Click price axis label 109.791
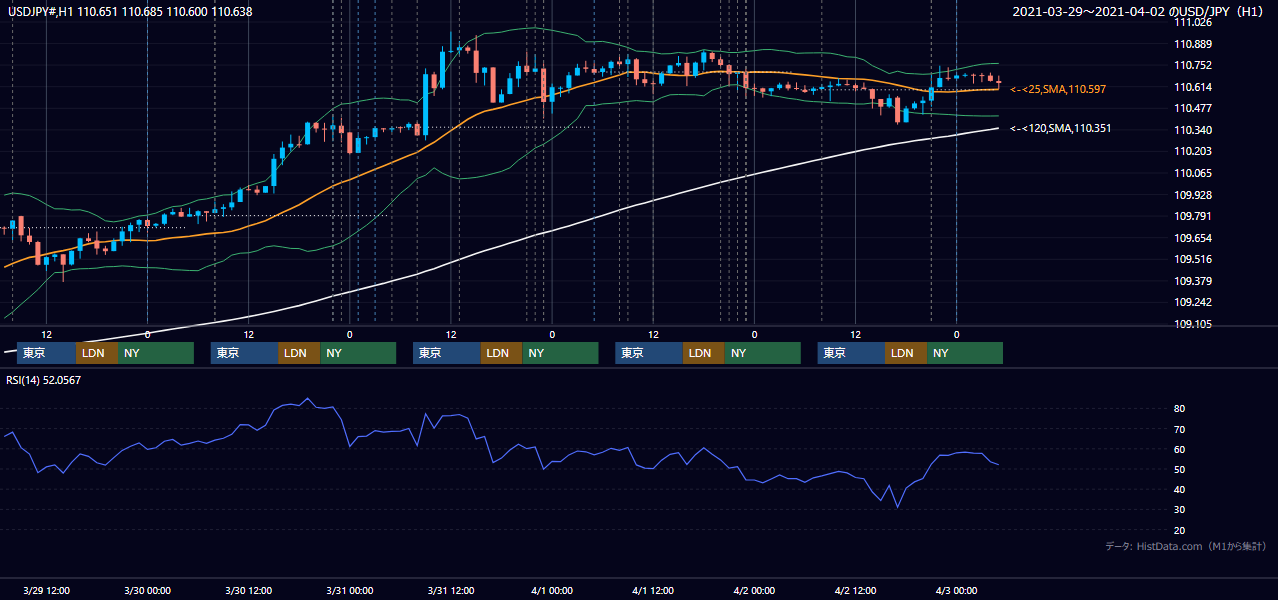1278x600 pixels. point(1193,216)
